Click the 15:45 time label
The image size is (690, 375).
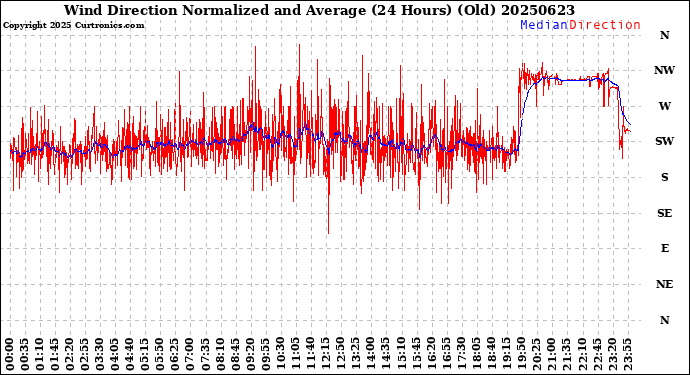[416, 354]
